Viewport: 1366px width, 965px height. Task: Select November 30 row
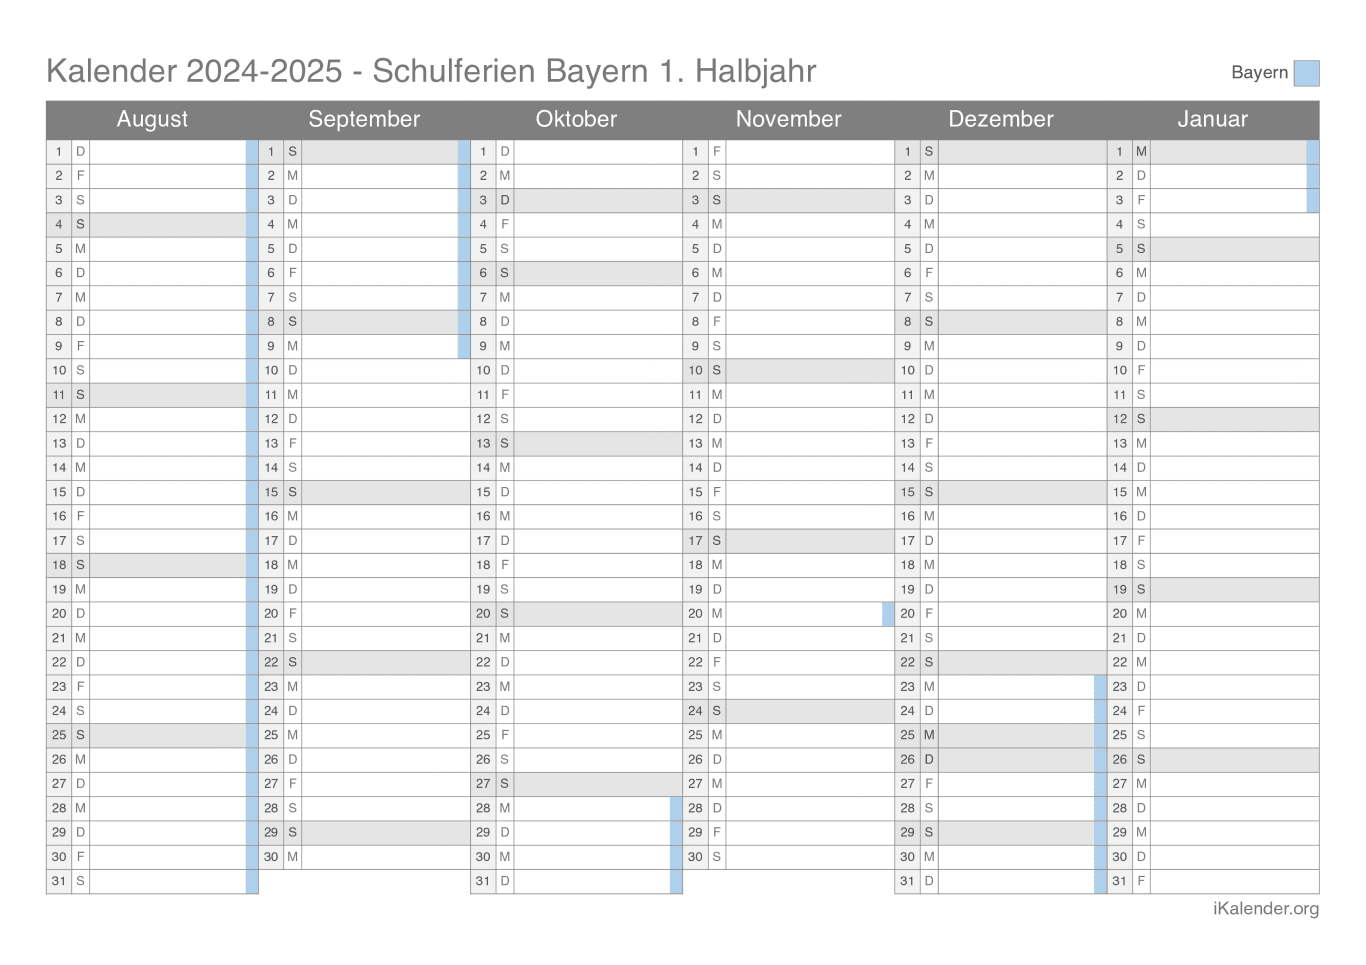(x=788, y=856)
